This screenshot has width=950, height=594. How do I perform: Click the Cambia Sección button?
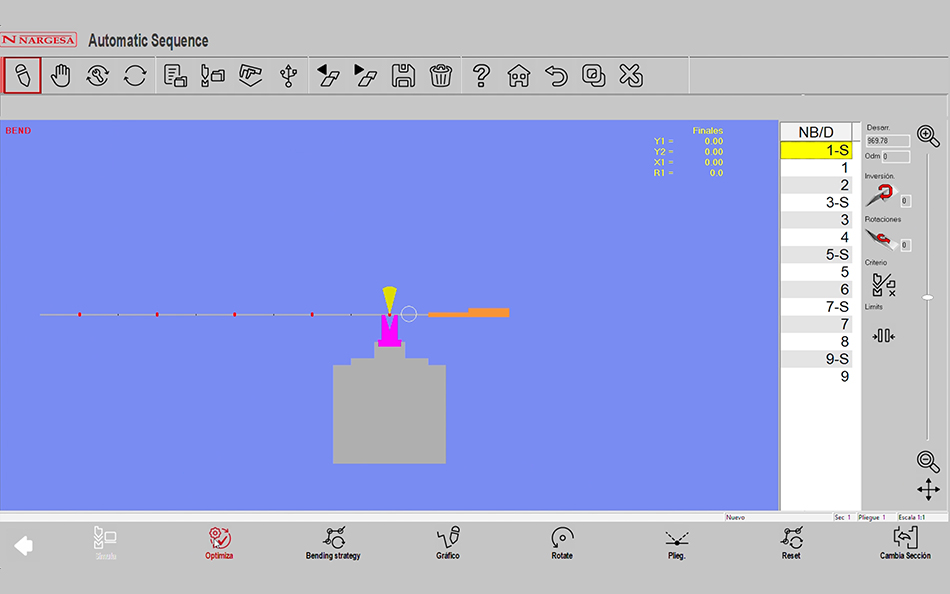[905, 543]
